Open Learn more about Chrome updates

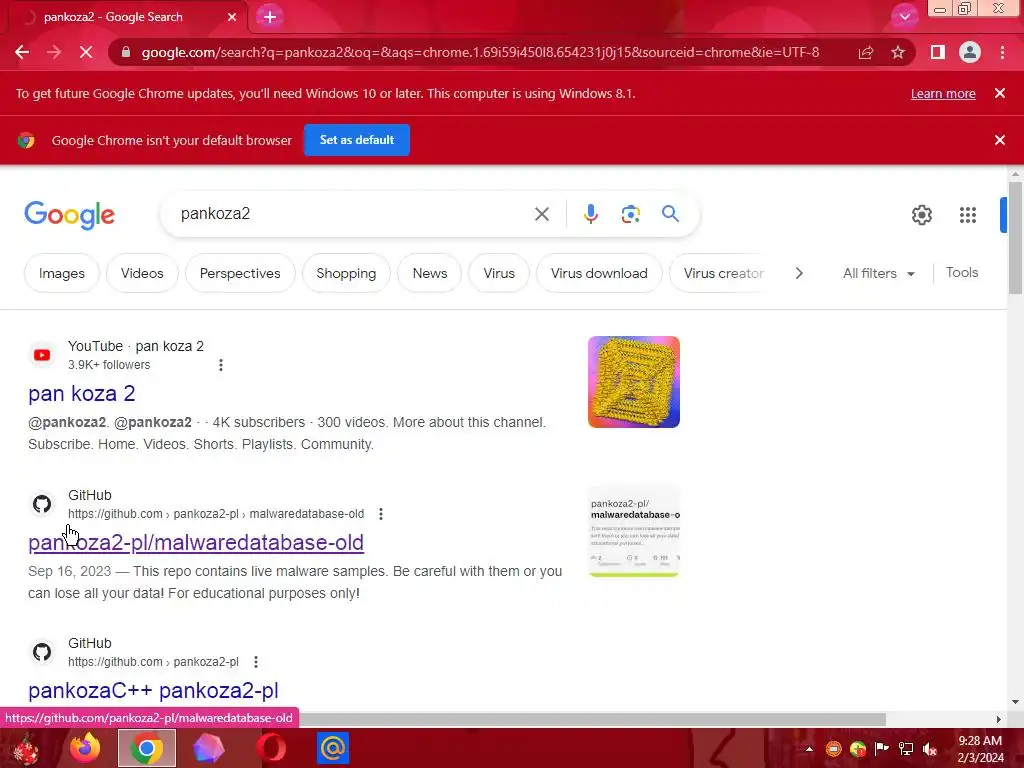coord(943,93)
